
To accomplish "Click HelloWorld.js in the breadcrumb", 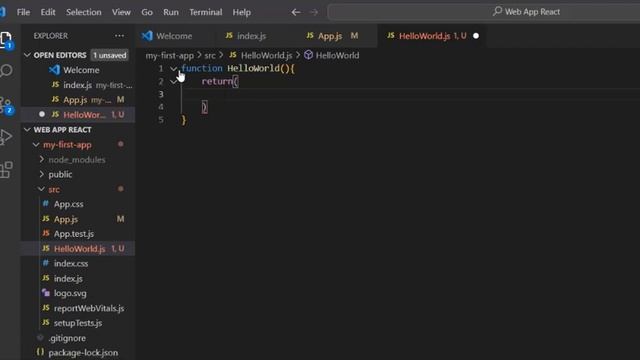I will coord(267,55).
